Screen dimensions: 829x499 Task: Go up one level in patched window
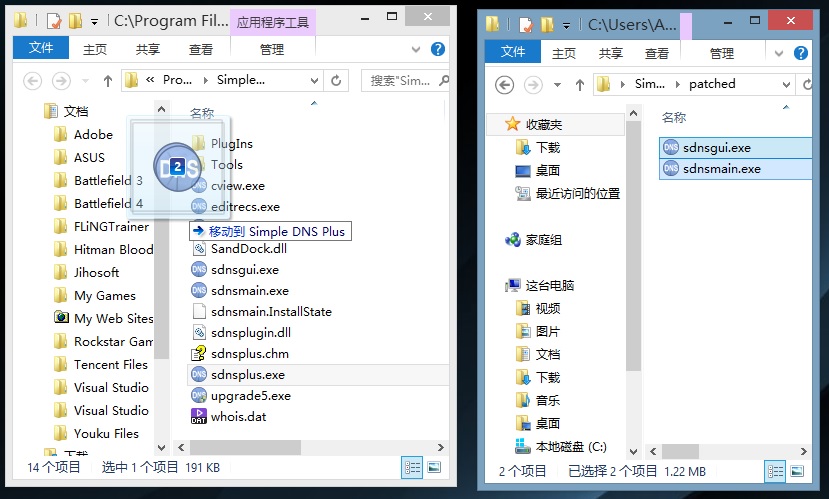(x=579, y=85)
